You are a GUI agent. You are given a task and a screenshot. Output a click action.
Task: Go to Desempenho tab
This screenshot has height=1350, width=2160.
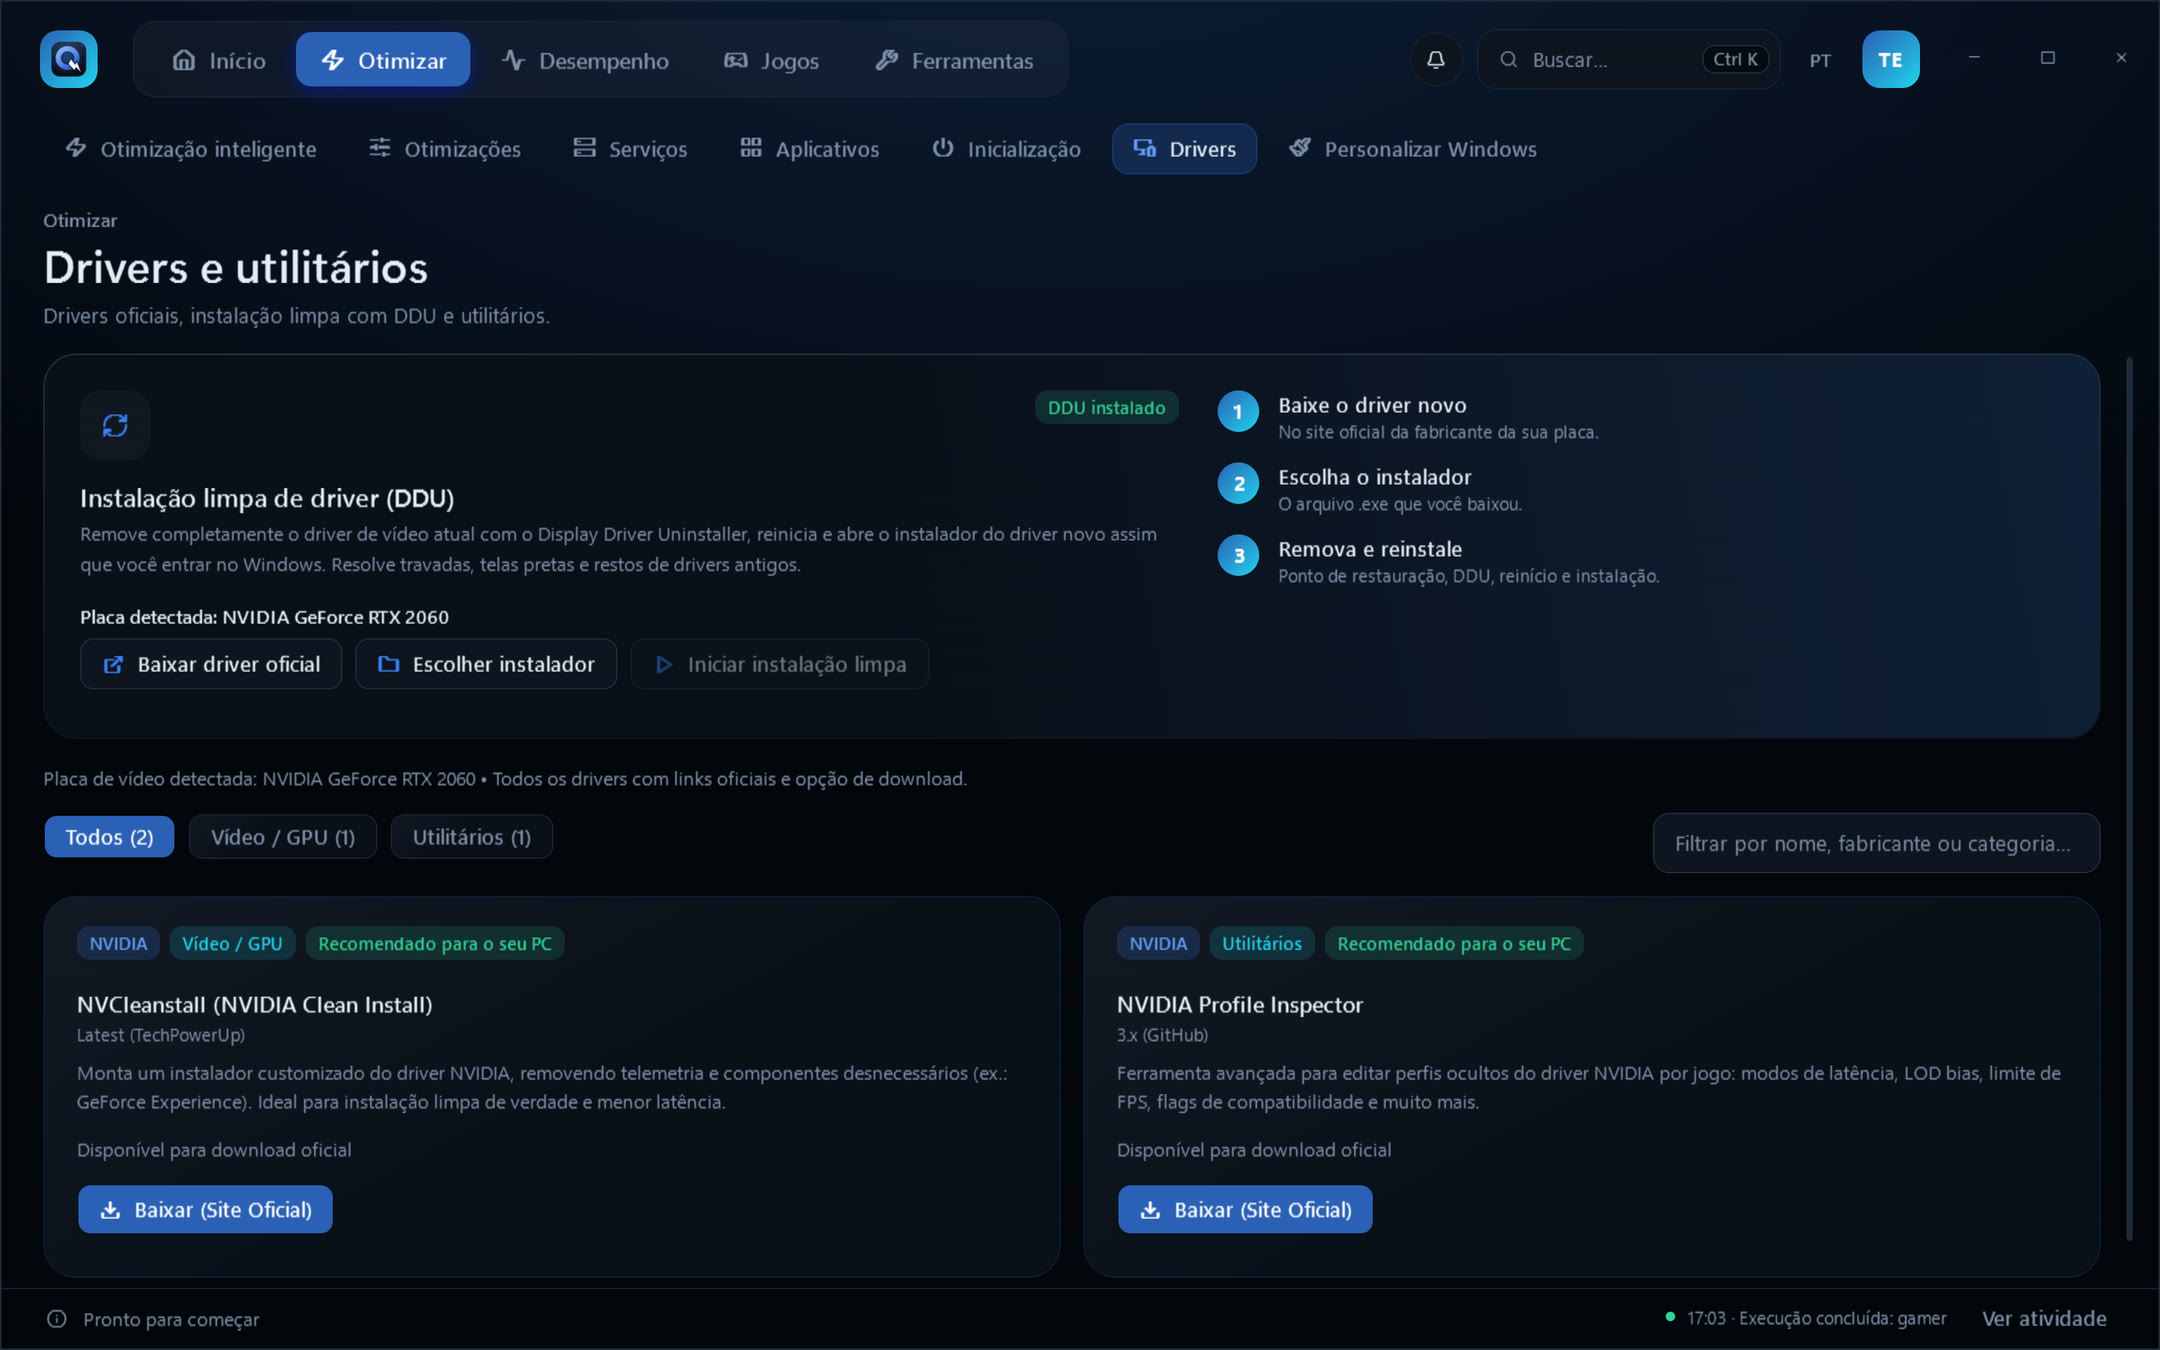point(585,60)
